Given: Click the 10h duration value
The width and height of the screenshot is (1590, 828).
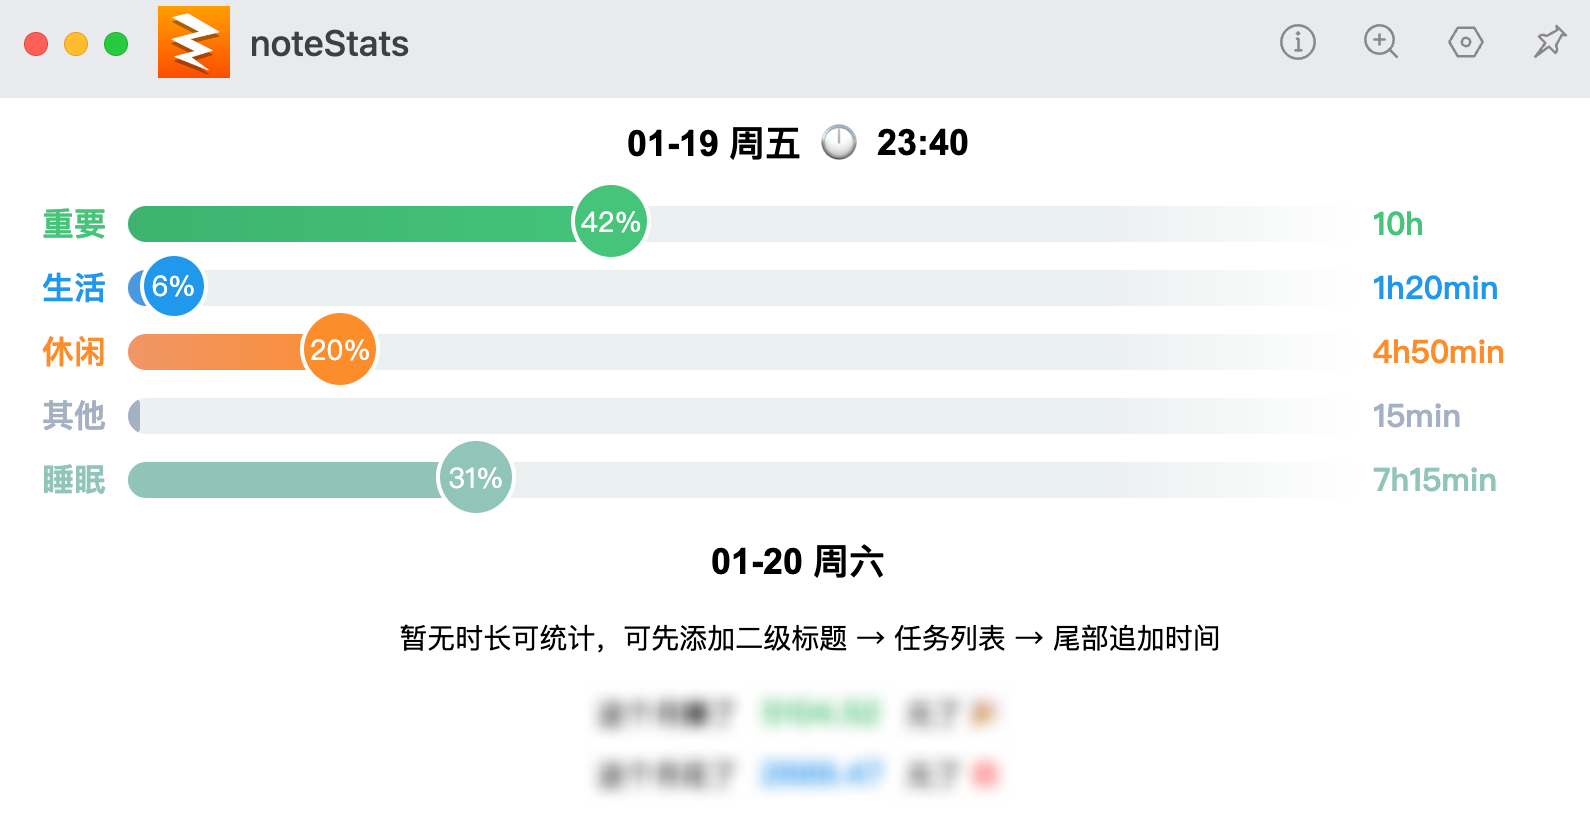Looking at the screenshot, I should pos(1397,224).
